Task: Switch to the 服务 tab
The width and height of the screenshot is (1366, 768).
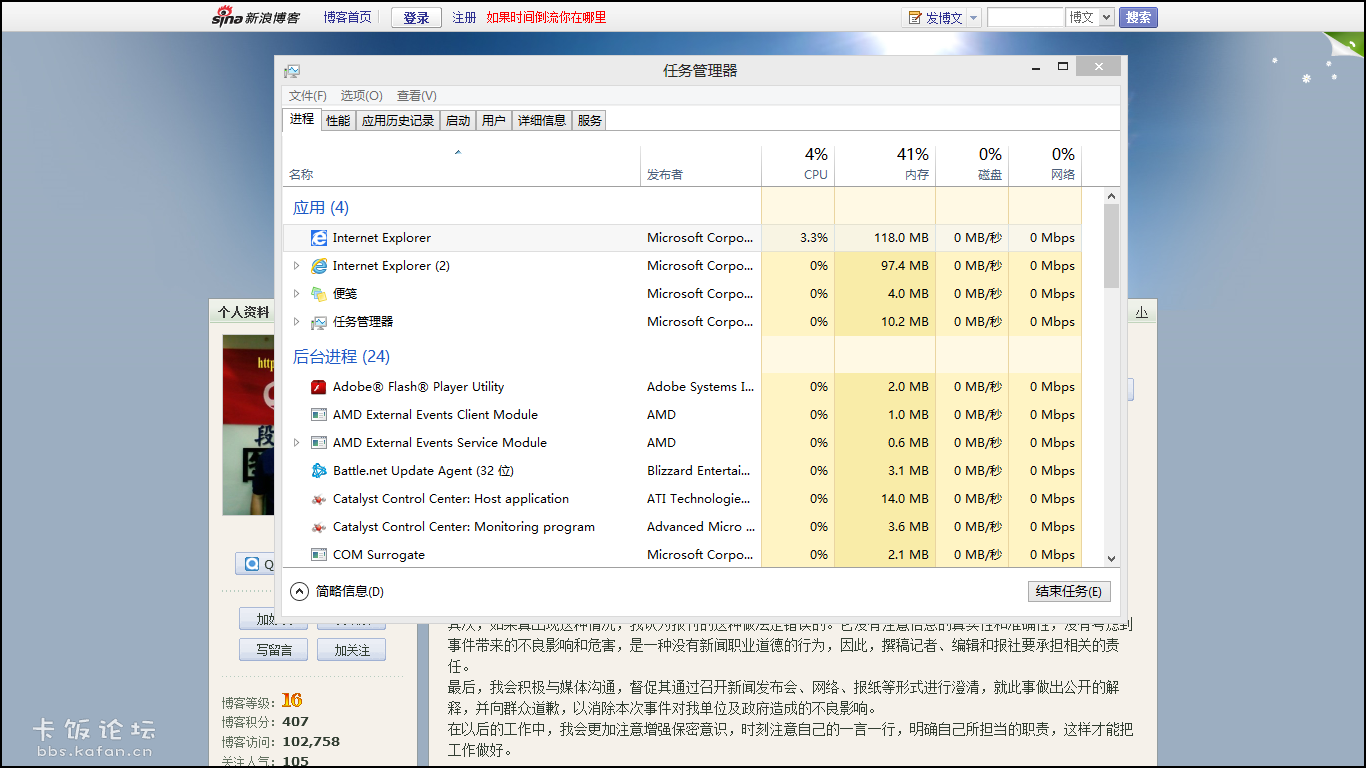Action: tap(590, 120)
